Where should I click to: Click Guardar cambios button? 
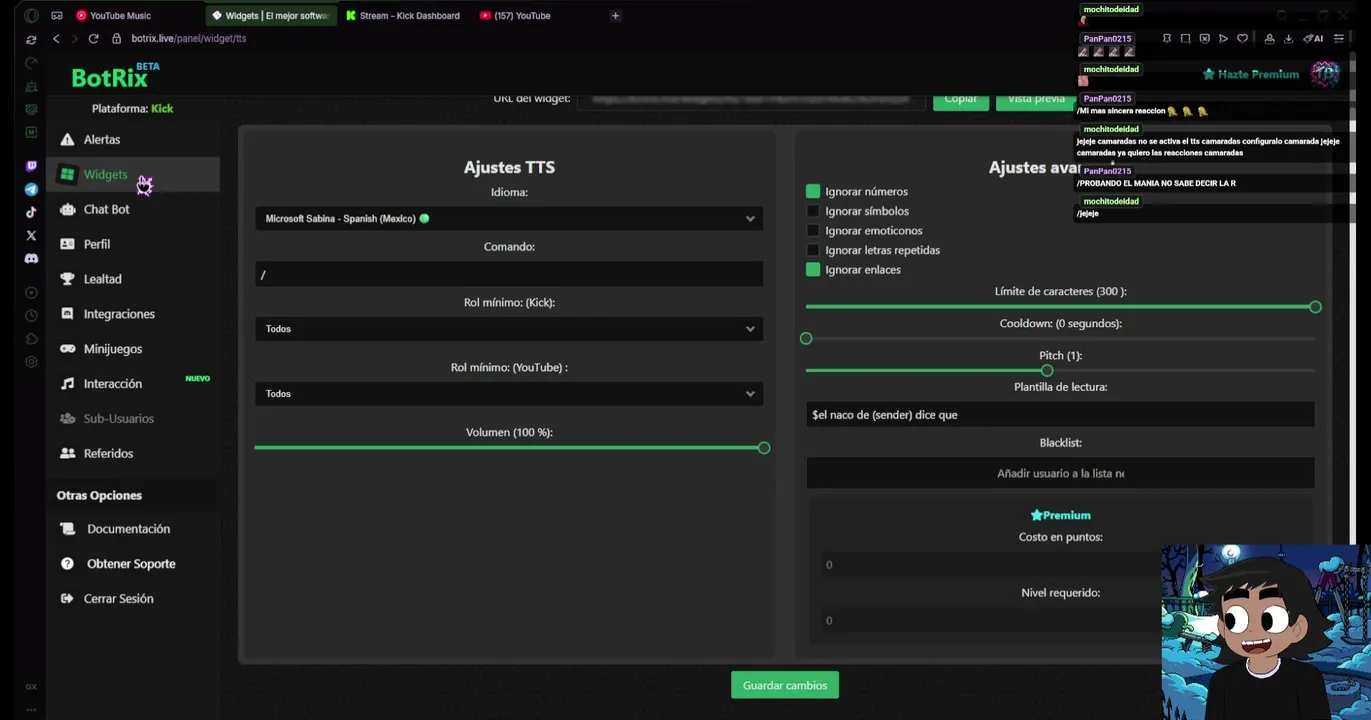(x=785, y=685)
